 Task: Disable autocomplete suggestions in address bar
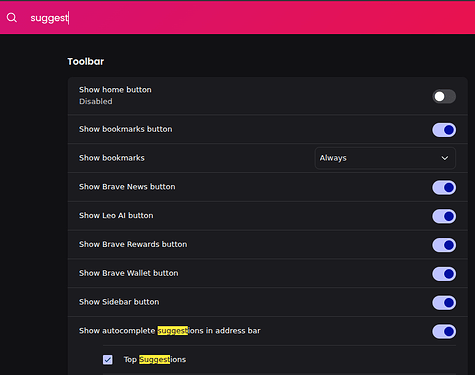point(444,331)
